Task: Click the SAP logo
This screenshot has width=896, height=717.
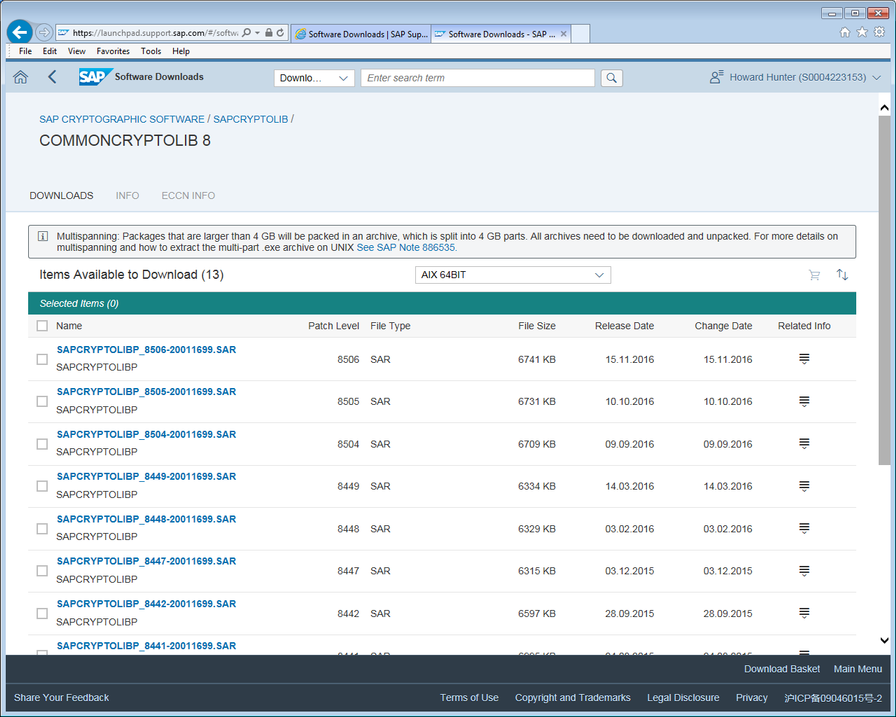Action: [x=94, y=76]
